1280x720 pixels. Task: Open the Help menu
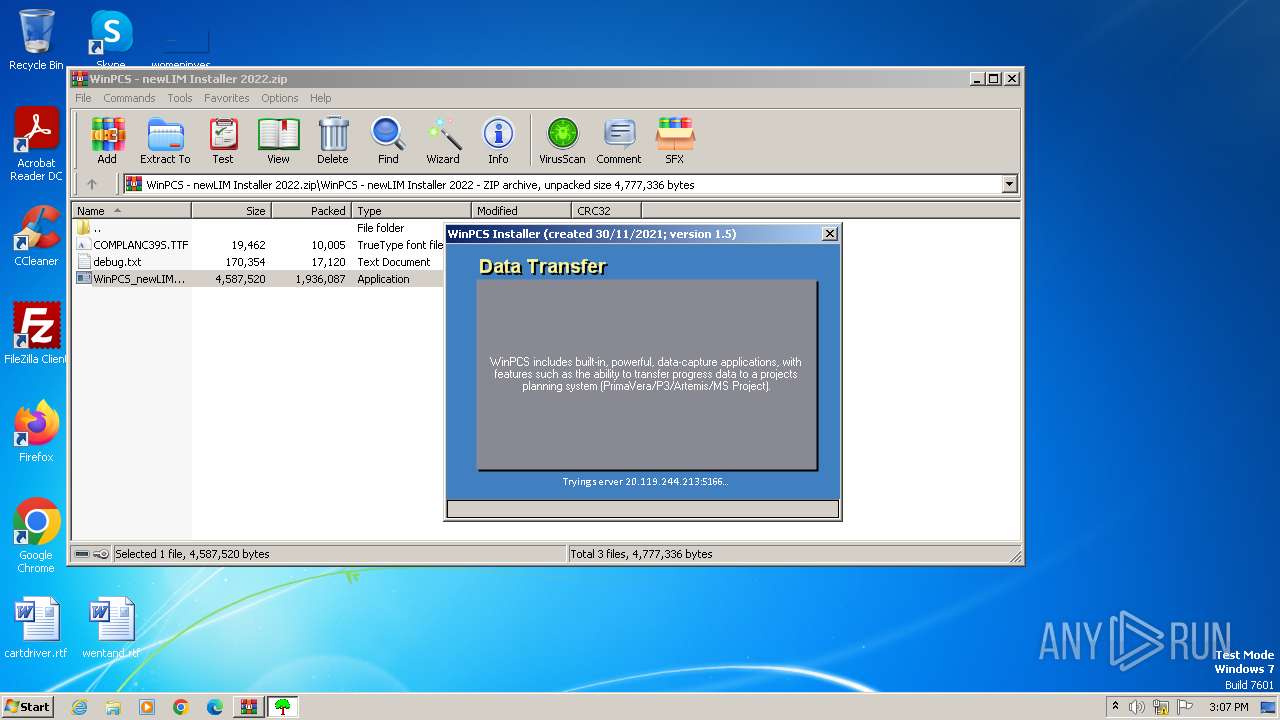click(x=320, y=98)
